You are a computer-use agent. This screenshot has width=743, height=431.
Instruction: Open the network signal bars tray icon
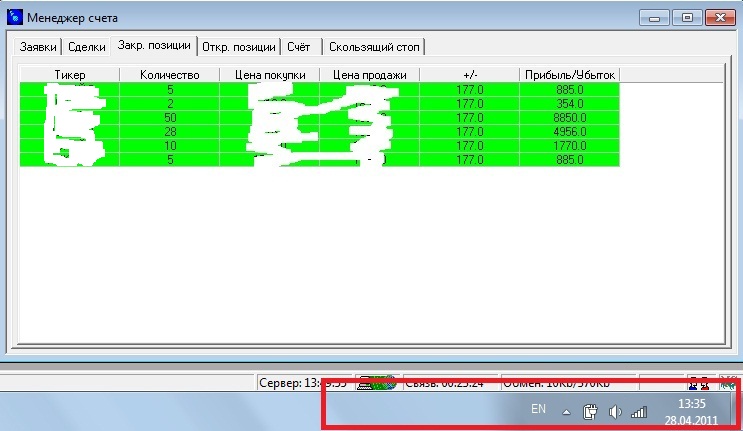[639, 412]
